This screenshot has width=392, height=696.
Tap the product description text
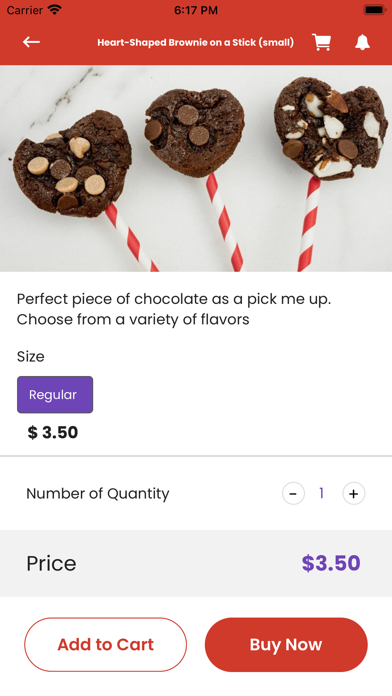click(x=174, y=309)
